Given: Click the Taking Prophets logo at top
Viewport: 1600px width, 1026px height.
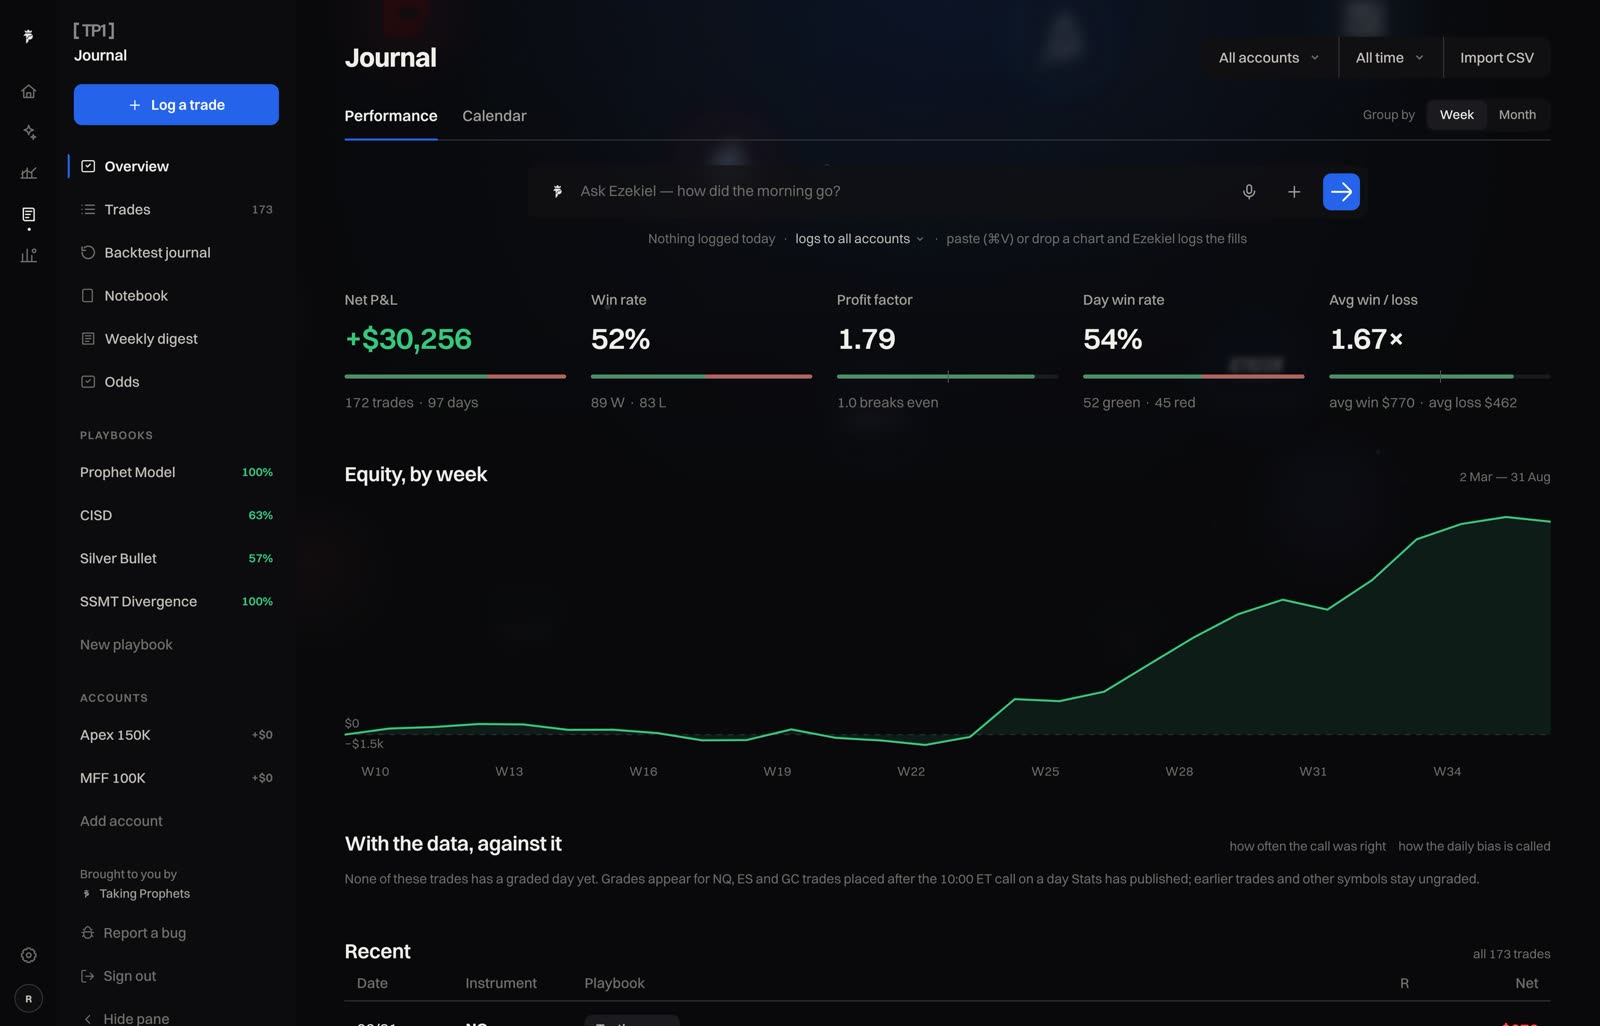Looking at the screenshot, I should tap(28, 36).
